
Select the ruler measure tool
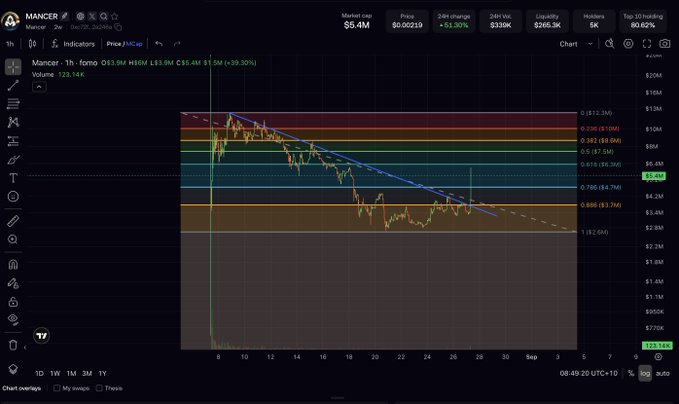13,221
